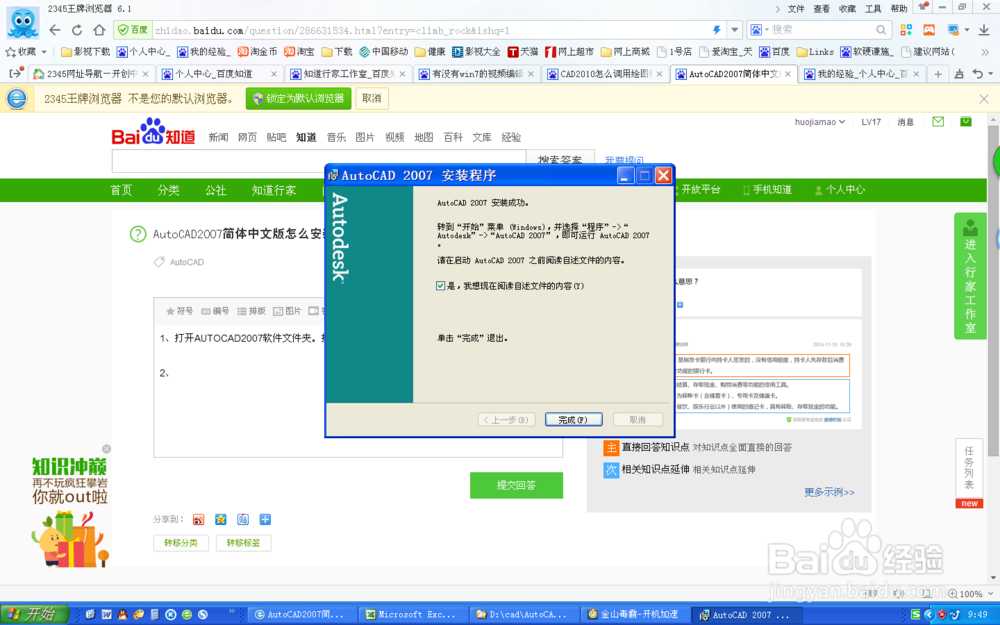Open the 百科 link in Baidu nav
Screen dimensions: 1000x625
click(453, 137)
